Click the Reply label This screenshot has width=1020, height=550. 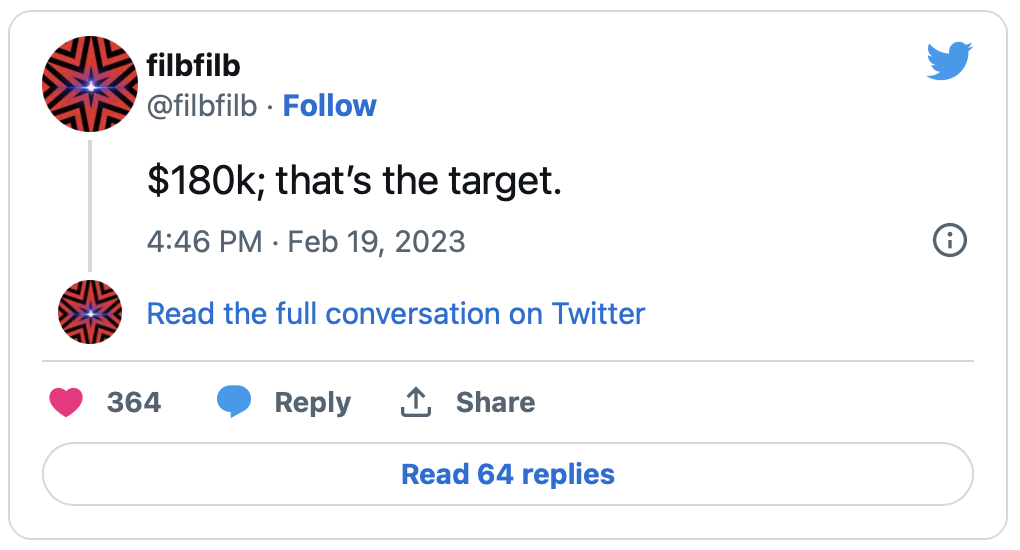tap(312, 402)
